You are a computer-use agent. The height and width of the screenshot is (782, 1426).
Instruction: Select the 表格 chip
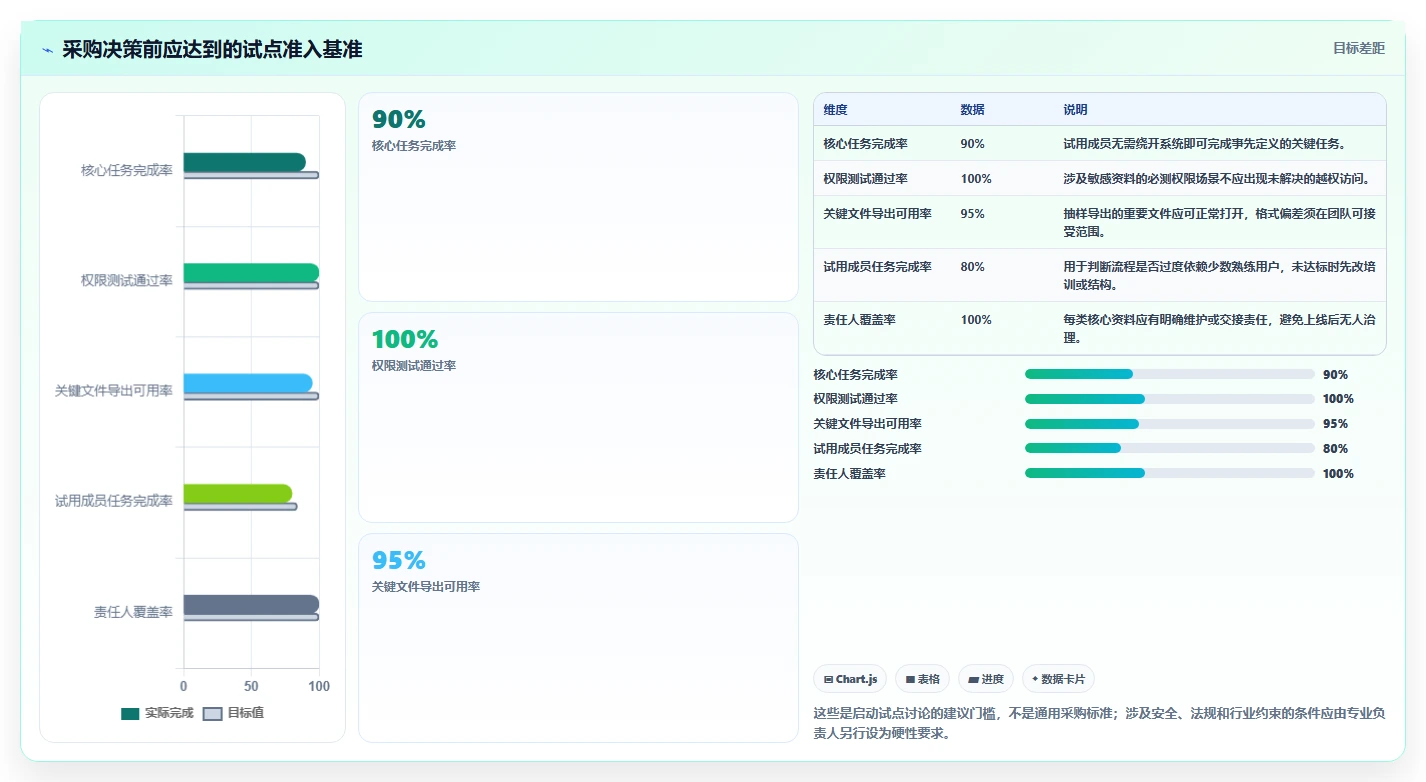(922, 679)
